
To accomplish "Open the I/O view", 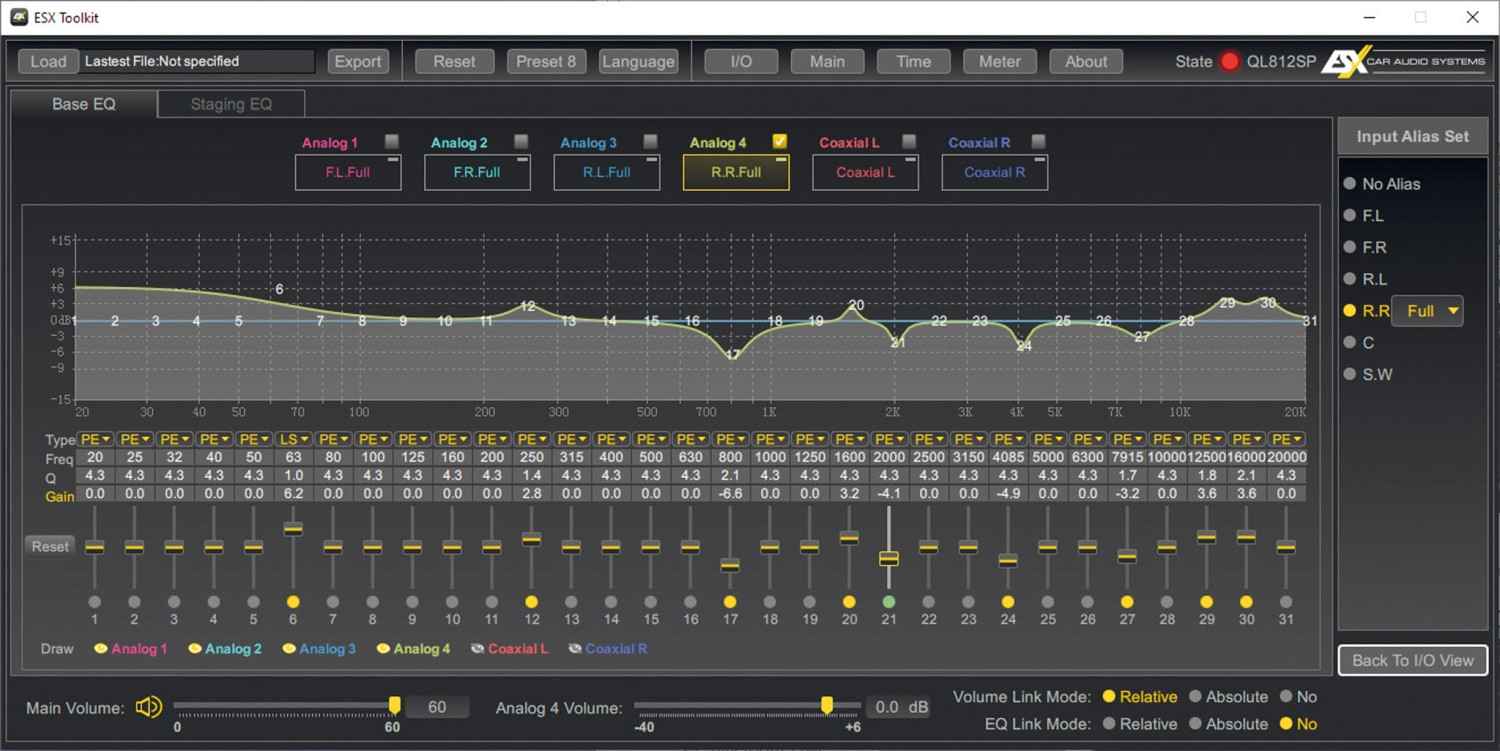I will (741, 61).
